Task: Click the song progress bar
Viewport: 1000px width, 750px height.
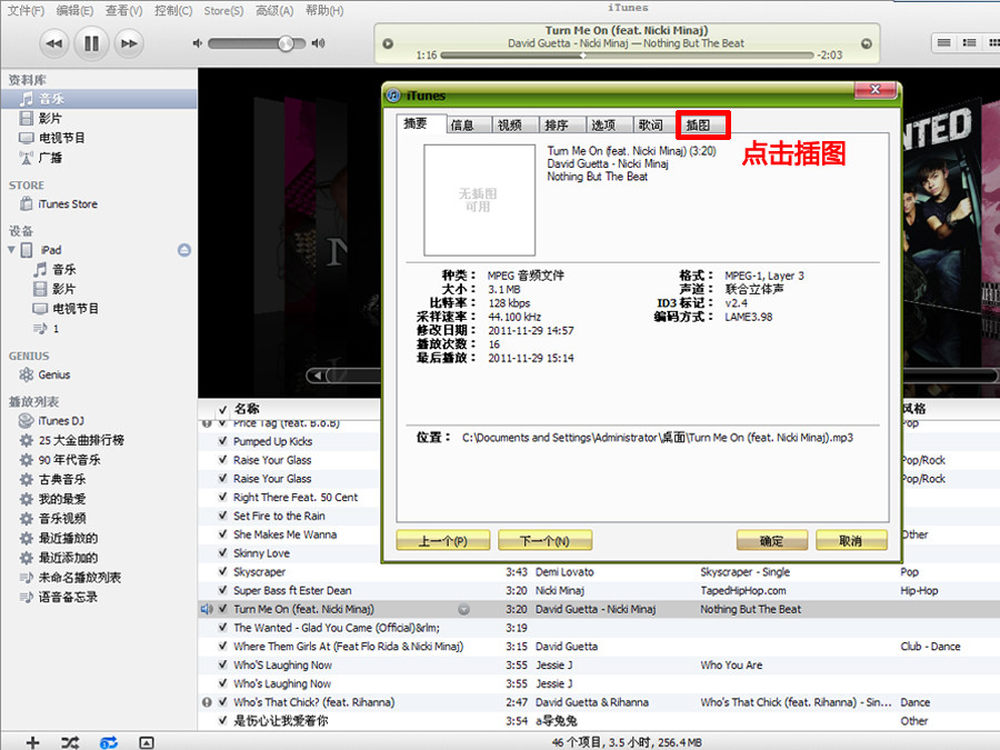Action: pos(627,55)
